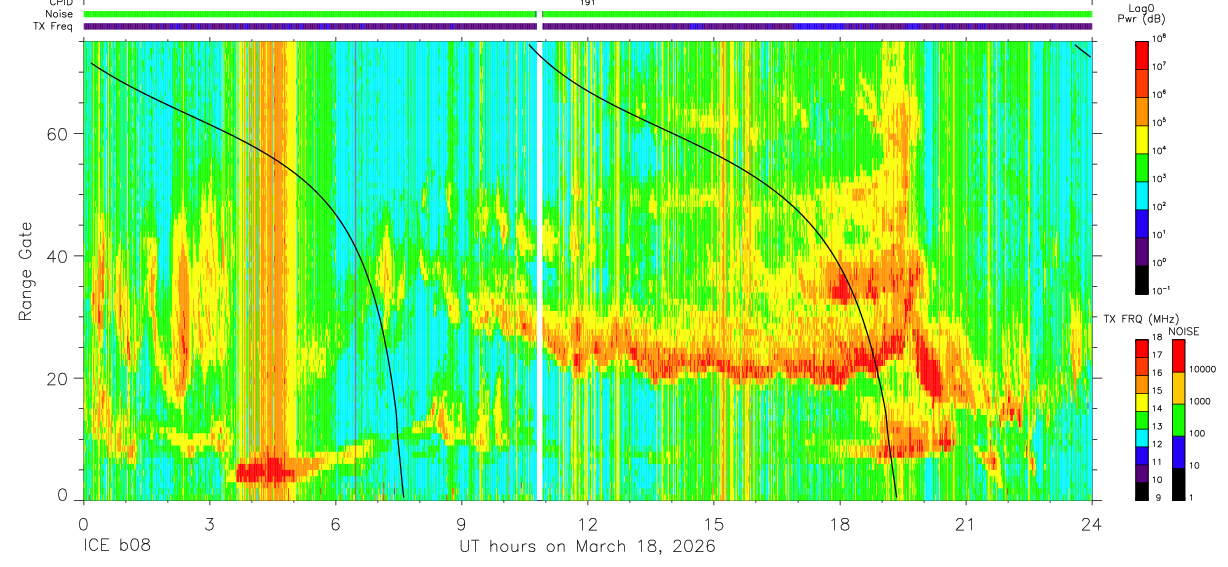The width and height of the screenshot is (1228, 567).
Task: Click the NOISE legend title
Action: click(1183, 330)
